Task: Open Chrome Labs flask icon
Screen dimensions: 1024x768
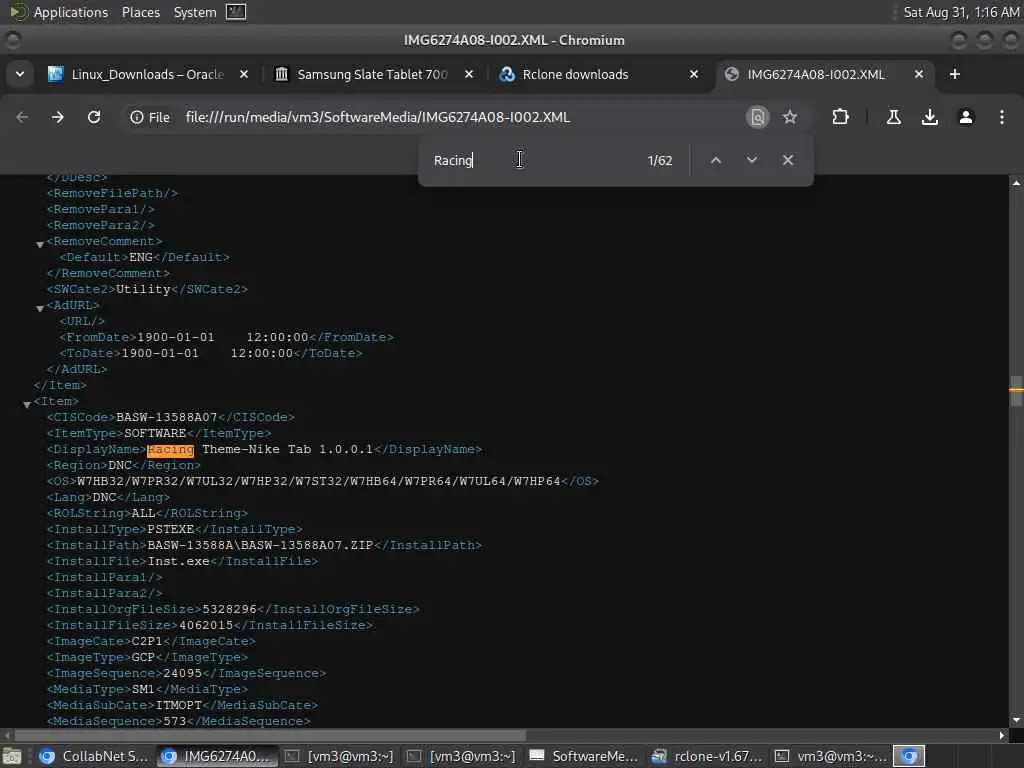Action: 894,117
